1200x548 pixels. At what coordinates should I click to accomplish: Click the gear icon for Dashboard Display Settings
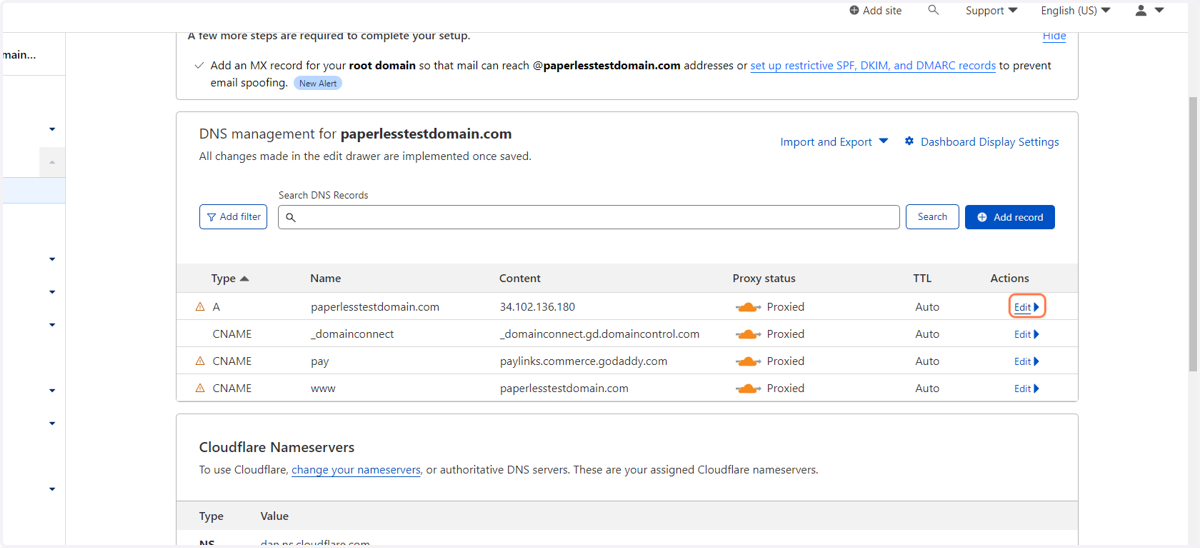[x=909, y=142]
